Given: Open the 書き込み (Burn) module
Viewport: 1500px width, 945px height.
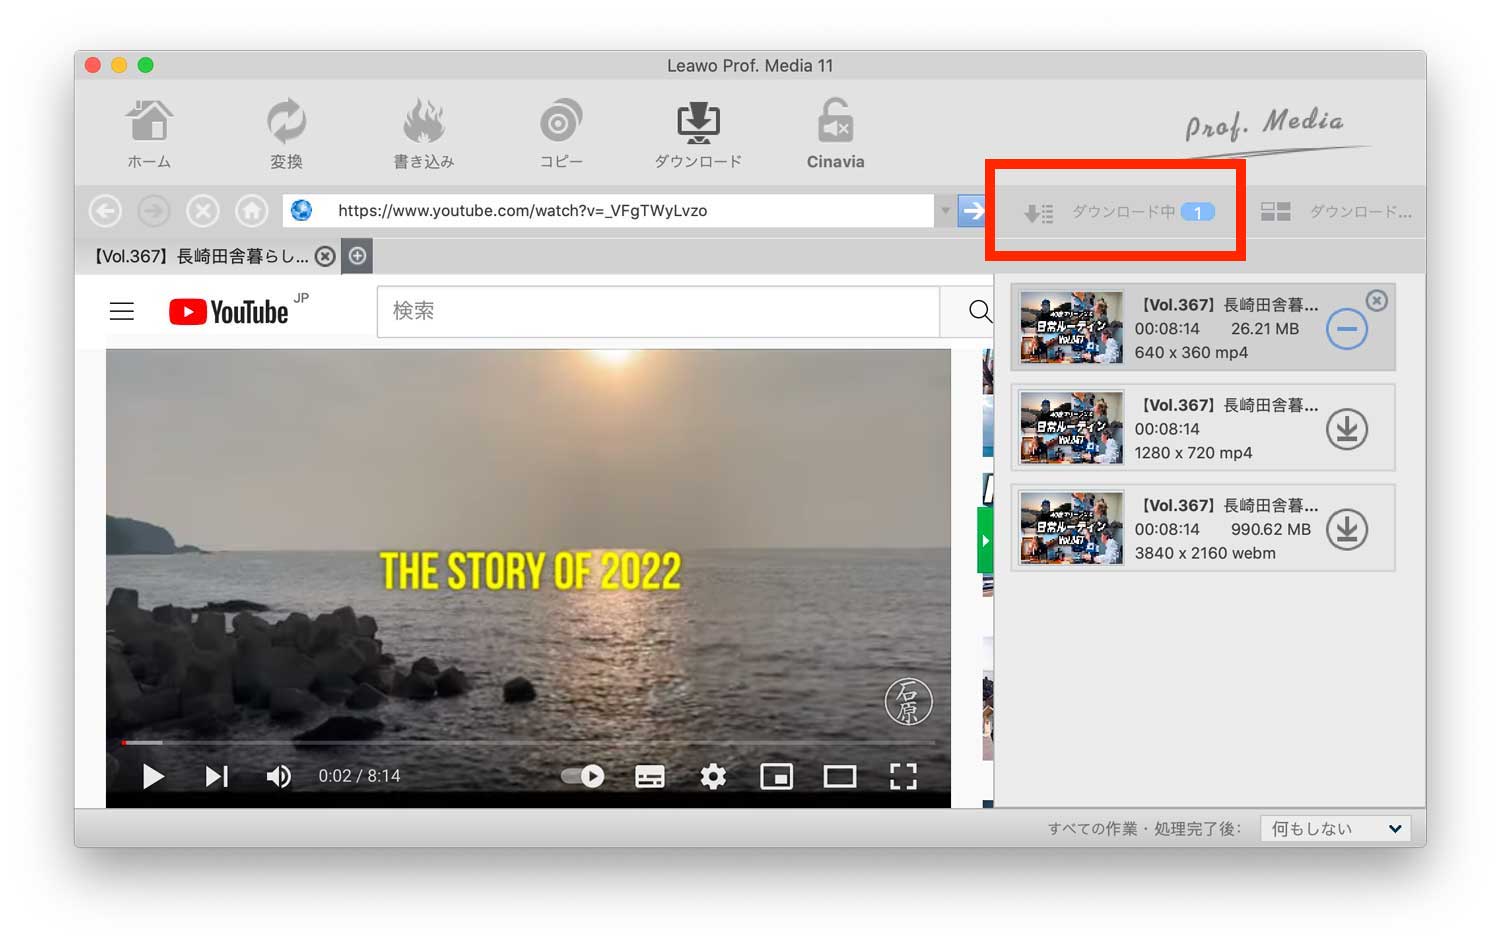Looking at the screenshot, I should 423,134.
